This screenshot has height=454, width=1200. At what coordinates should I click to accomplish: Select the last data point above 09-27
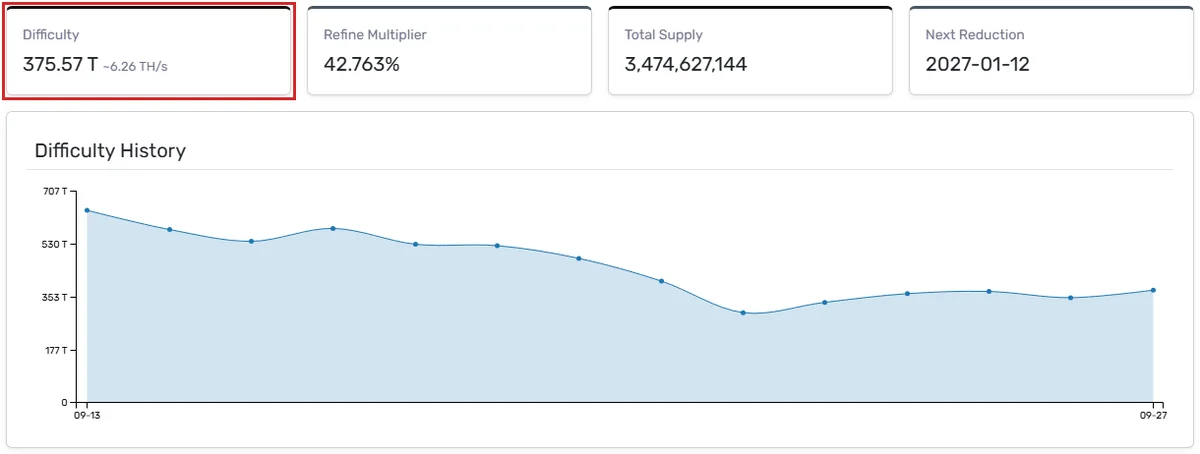tap(1153, 290)
